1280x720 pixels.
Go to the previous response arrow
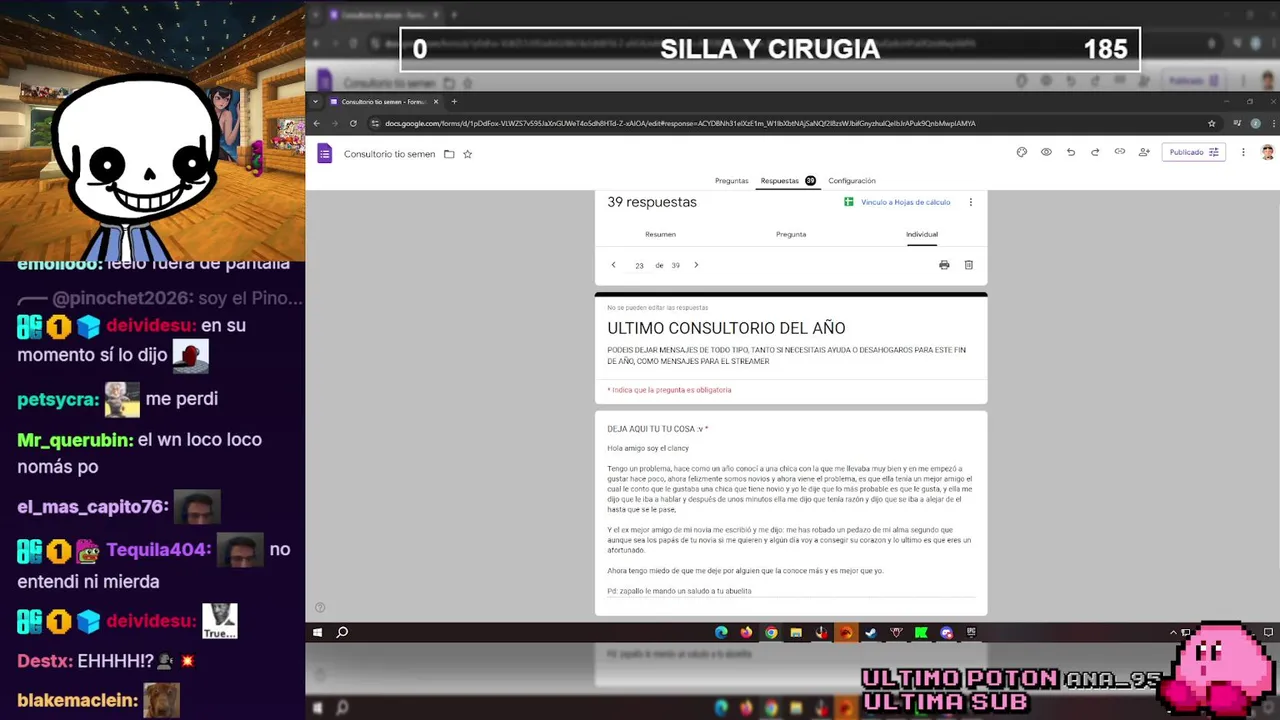click(x=613, y=265)
